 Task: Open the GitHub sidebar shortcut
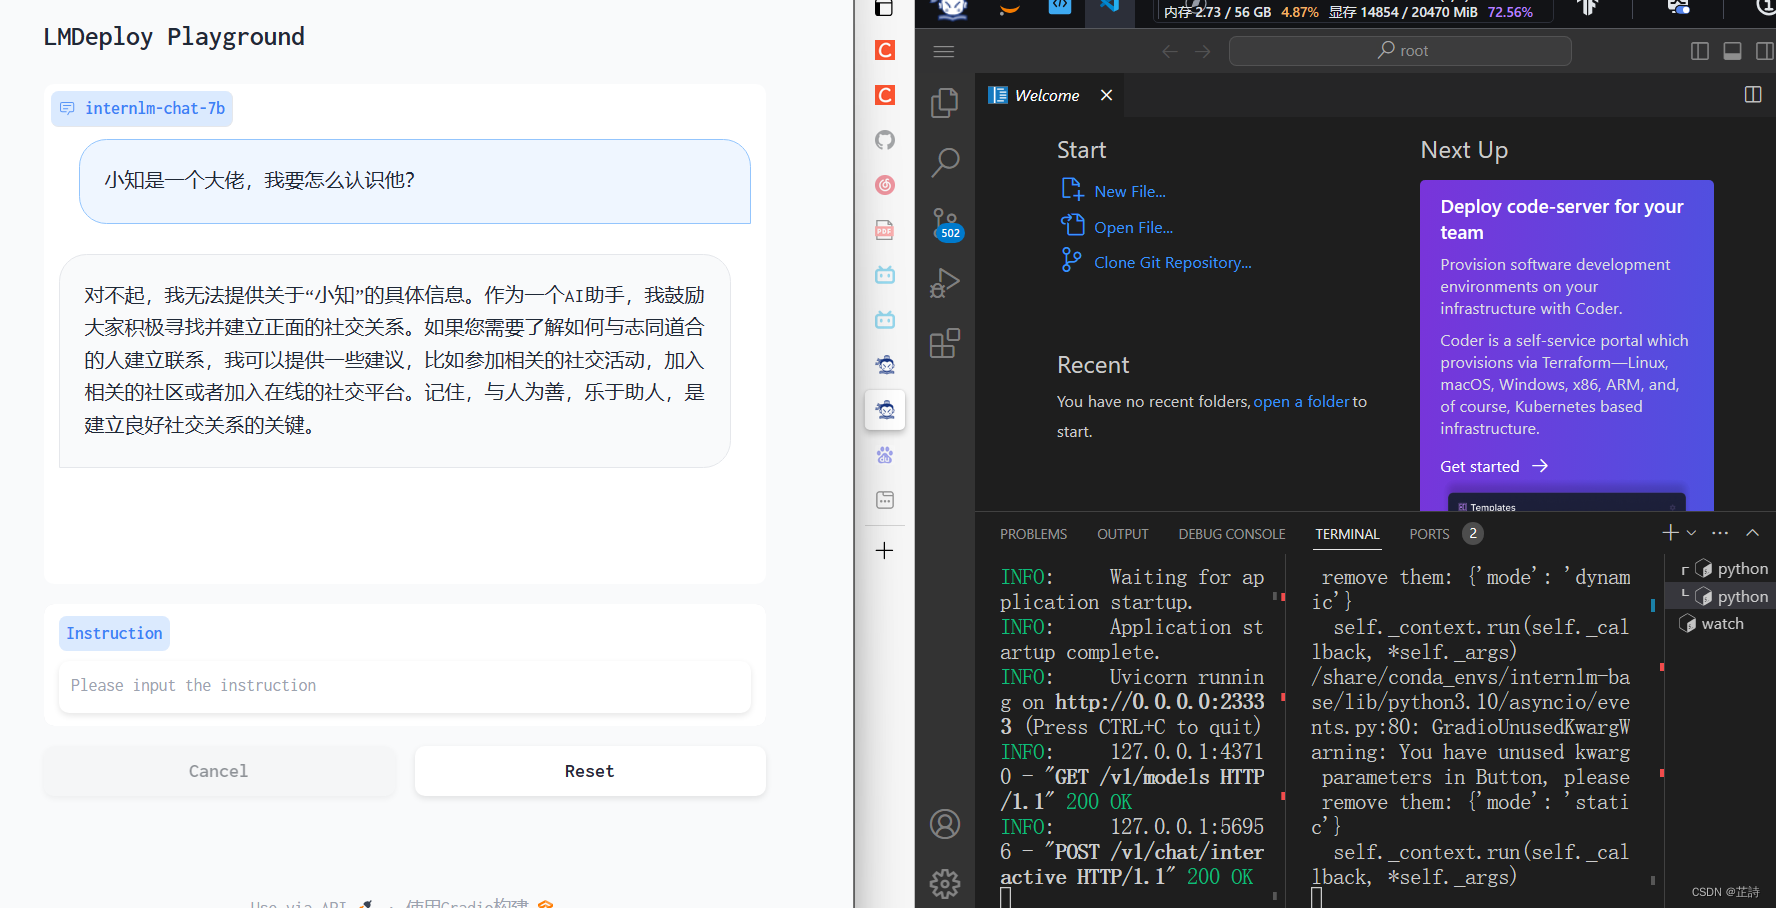885,140
